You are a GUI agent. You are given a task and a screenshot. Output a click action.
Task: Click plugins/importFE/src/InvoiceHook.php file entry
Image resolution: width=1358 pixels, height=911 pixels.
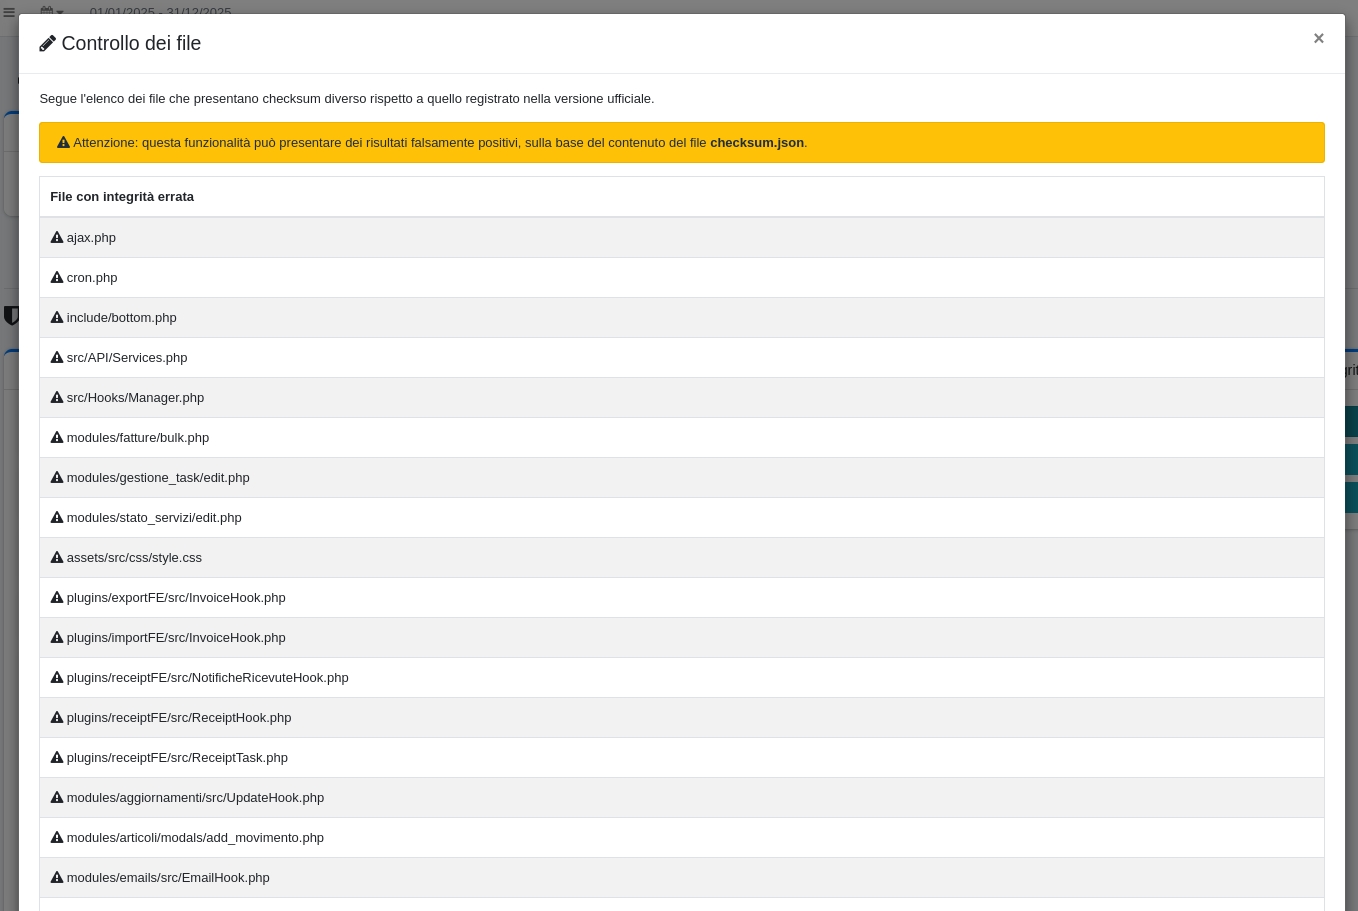176,638
